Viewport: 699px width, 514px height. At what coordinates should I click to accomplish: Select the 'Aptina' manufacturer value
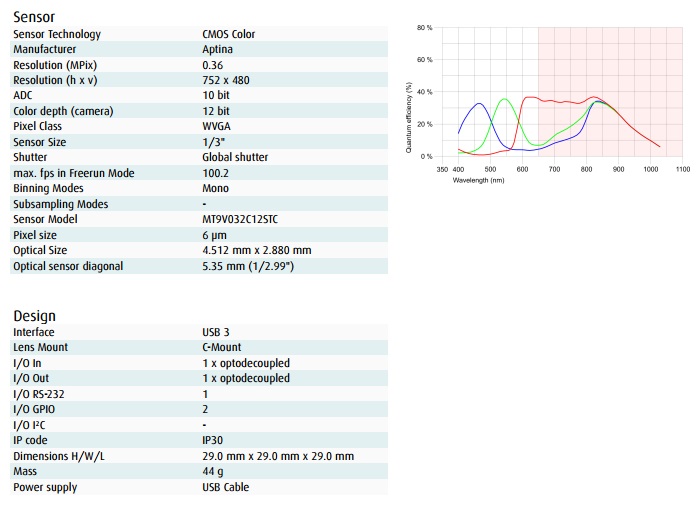pos(218,49)
